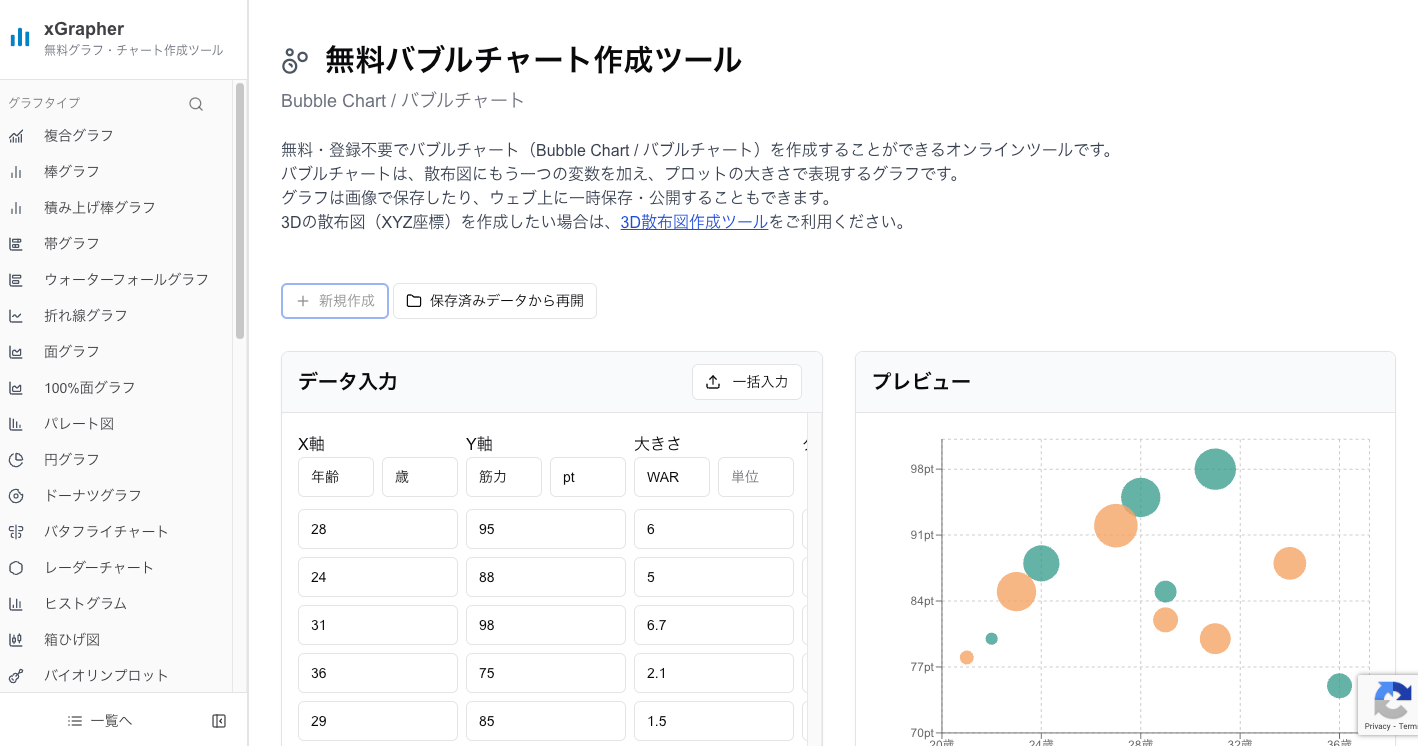Open the バイオリンプロット icon
1418x746 pixels.
(x=16, y=676)
